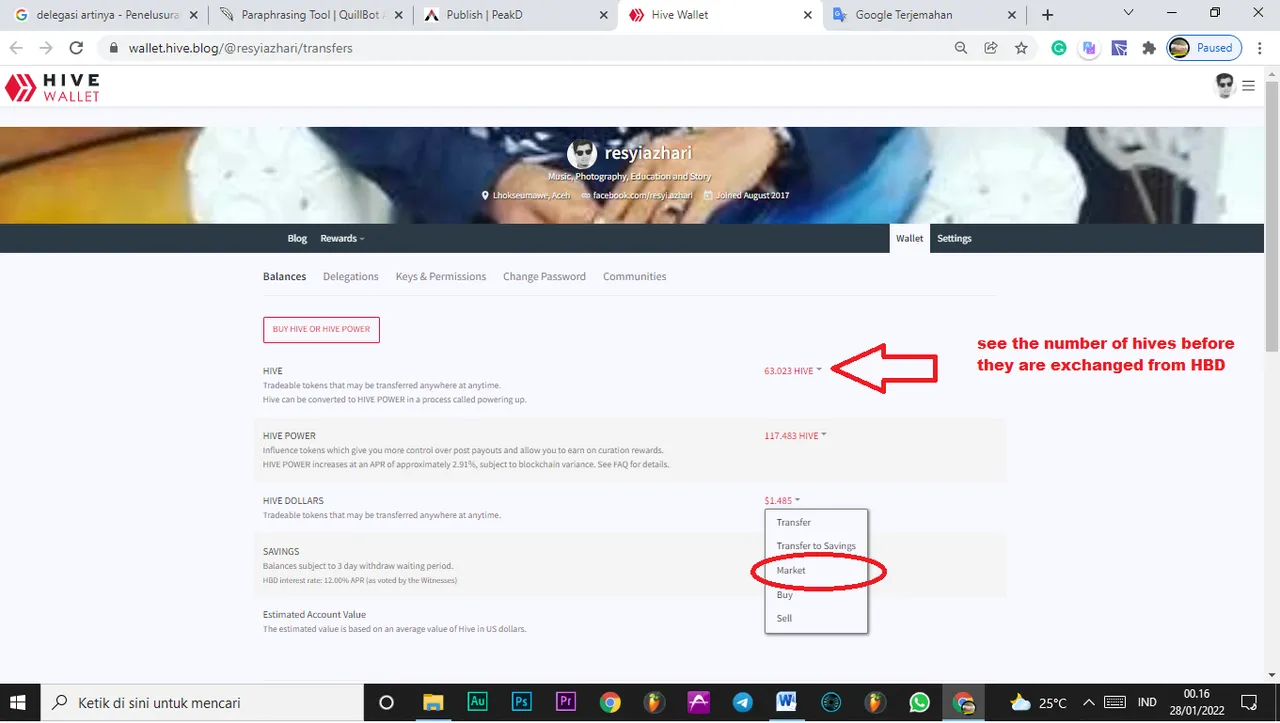This screenshot has width=1280, height=723.
Task: Expand the Rewards dropdown
Action: [342, 238]
